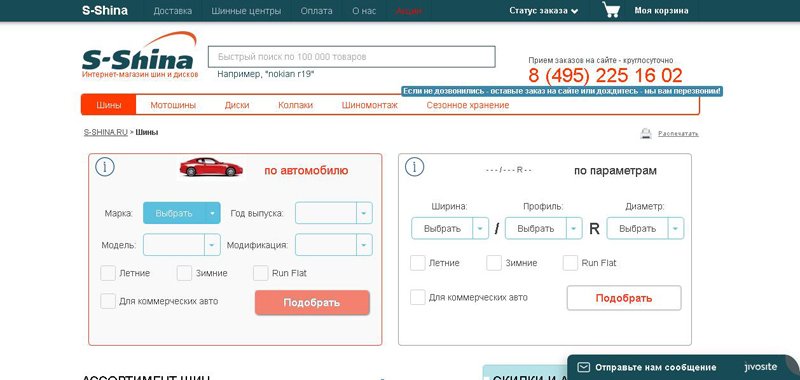This screenshot has width=800, height=380.
Task: Click the printer icon next to Распечатать
Action: coord(646,134)
